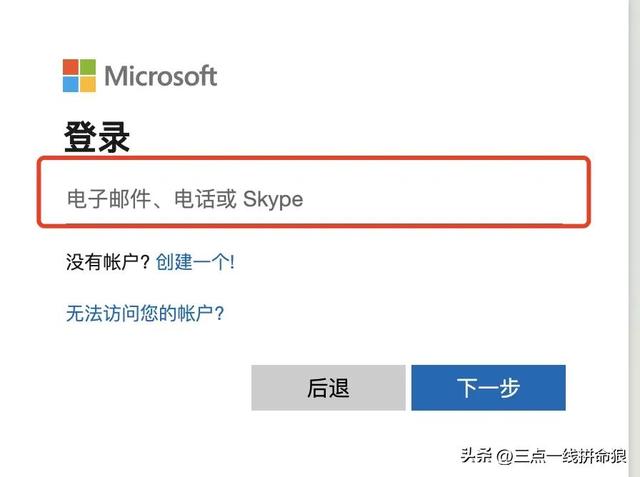Viewport: 640px width, 477px height.
Task: Click the red square in Microsoft logo
Action: coord(71,68)
